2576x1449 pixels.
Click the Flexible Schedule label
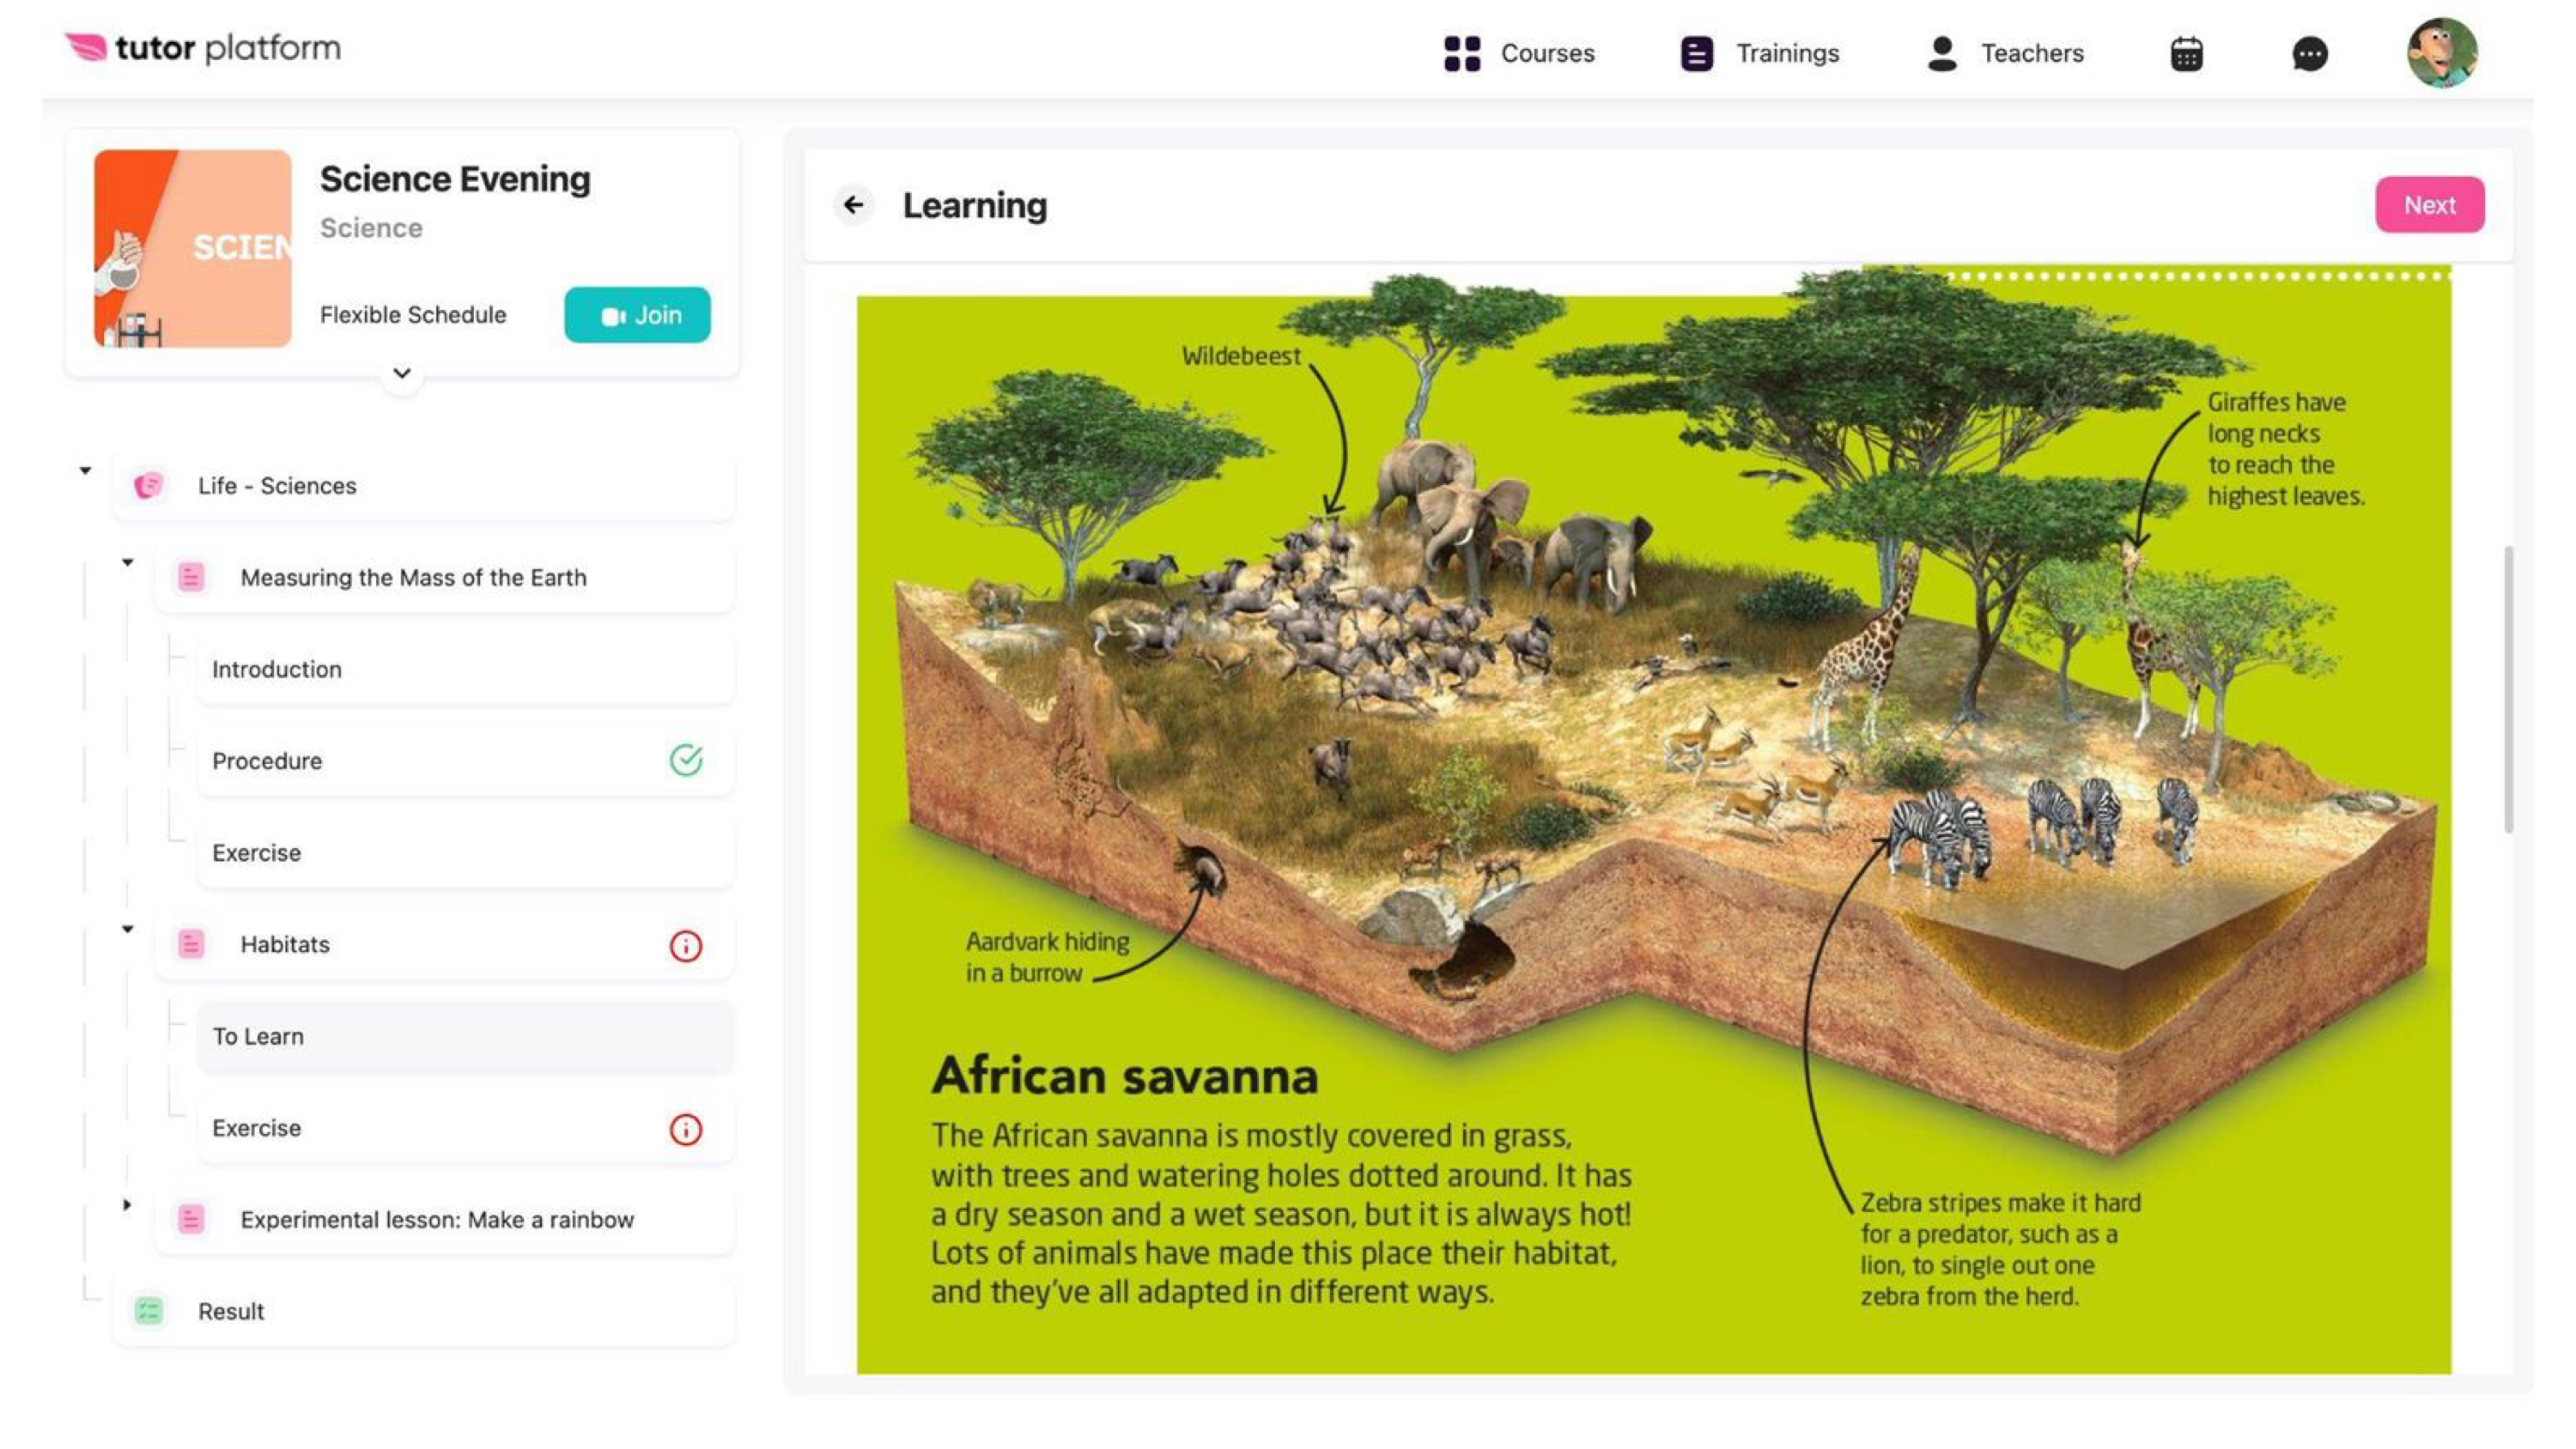click(x=413, y=315)
